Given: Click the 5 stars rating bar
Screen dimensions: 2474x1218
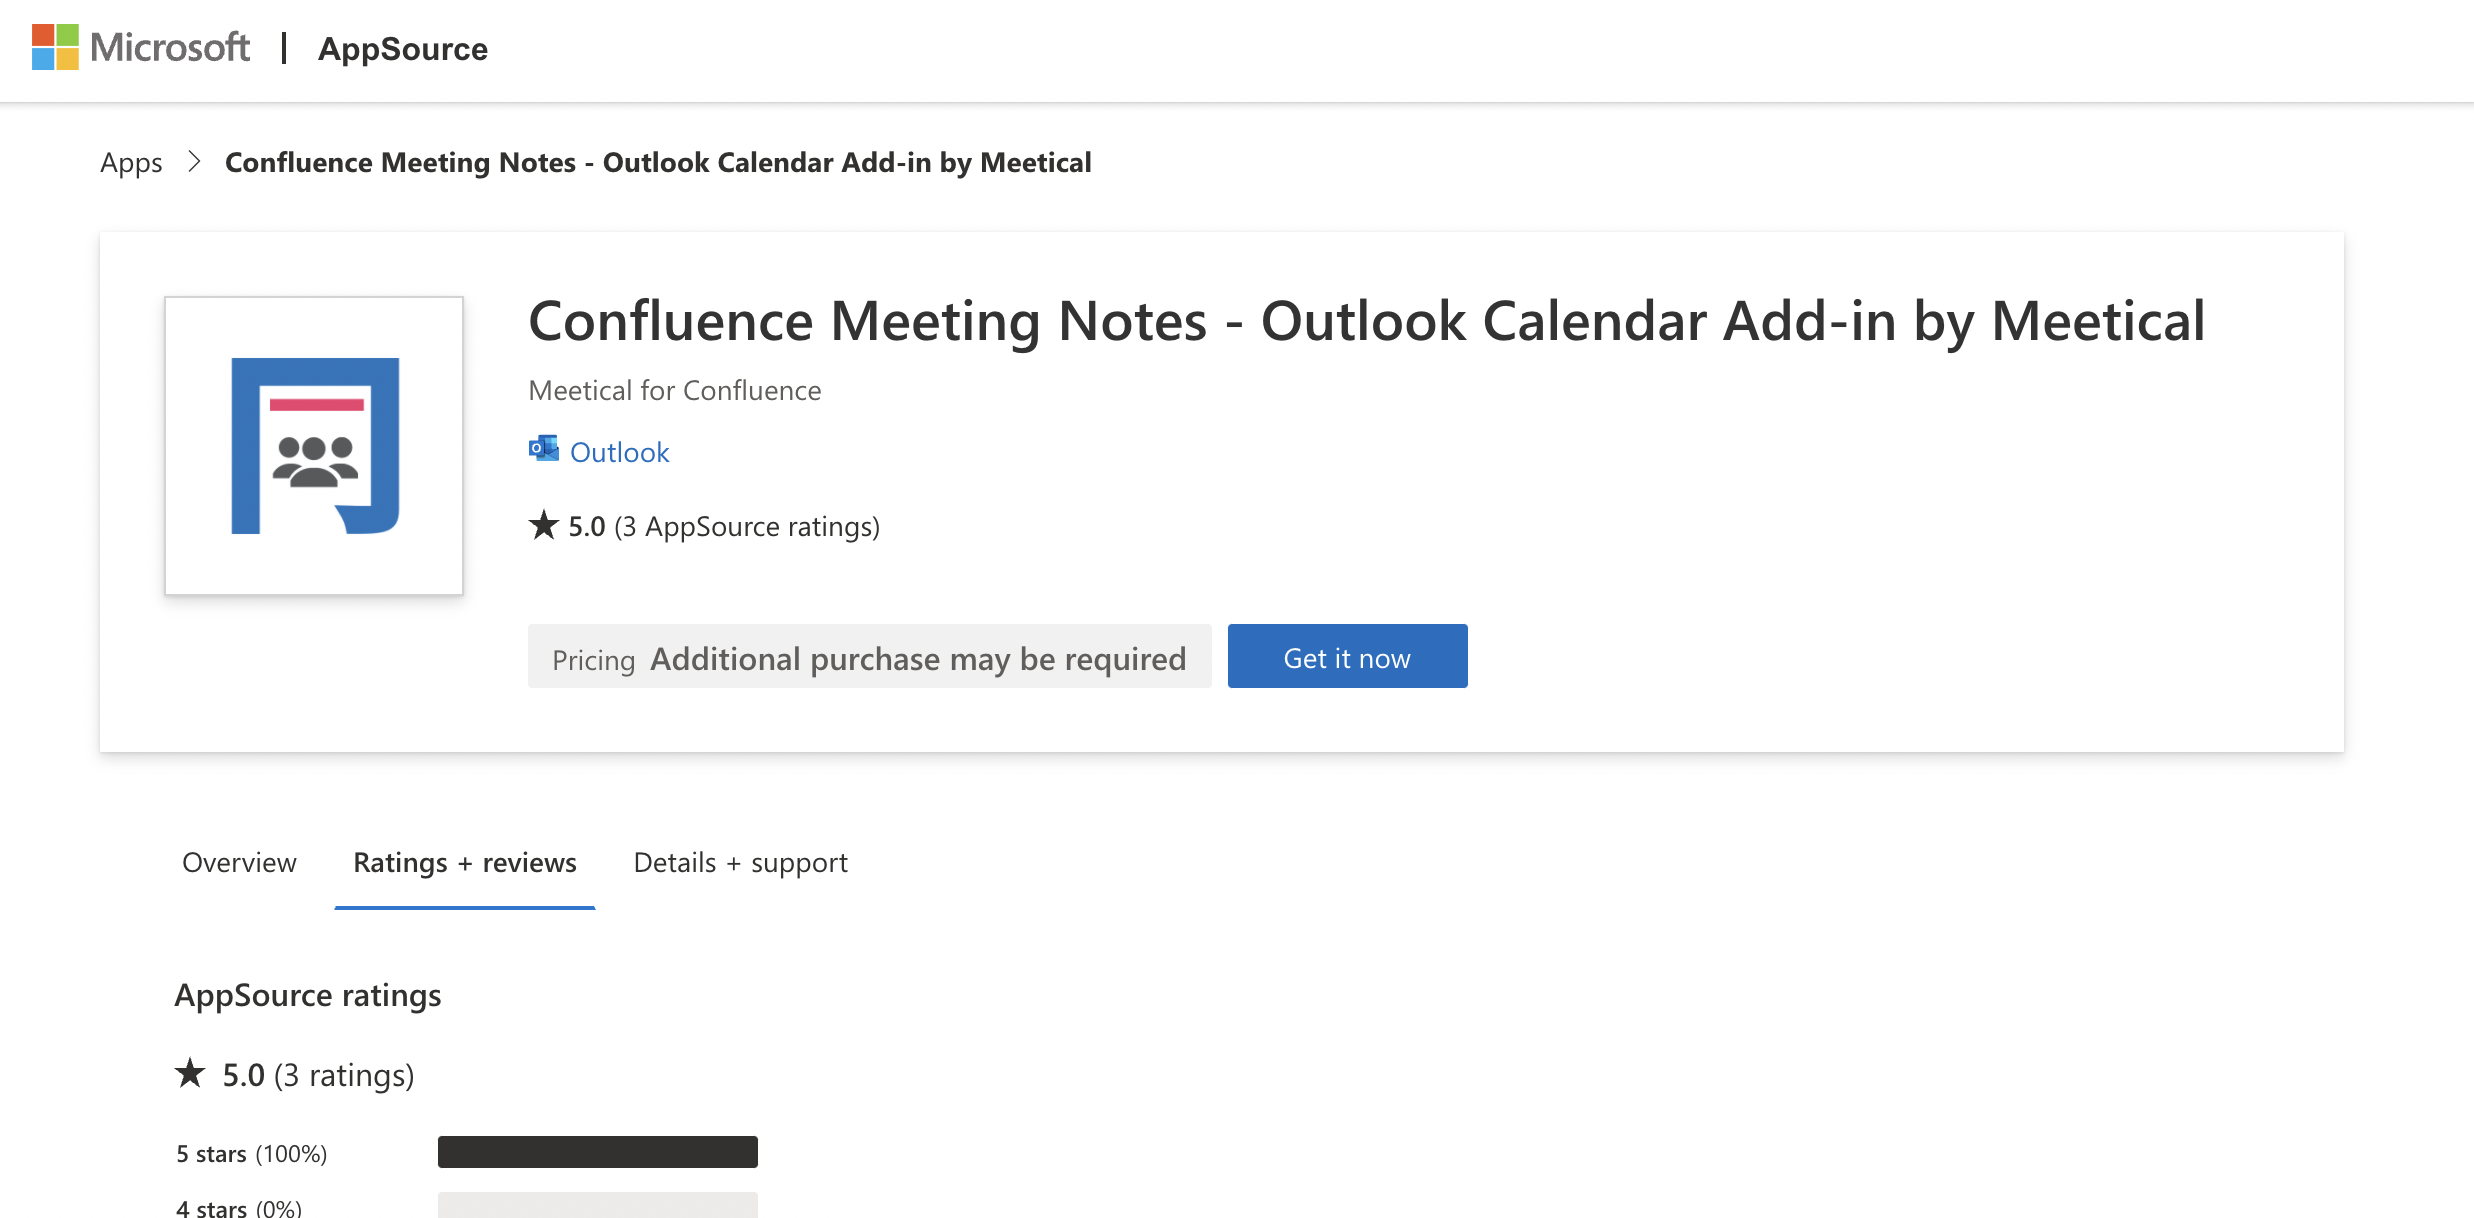Looking at the screenshot, I should click(x=597, y=1152).
